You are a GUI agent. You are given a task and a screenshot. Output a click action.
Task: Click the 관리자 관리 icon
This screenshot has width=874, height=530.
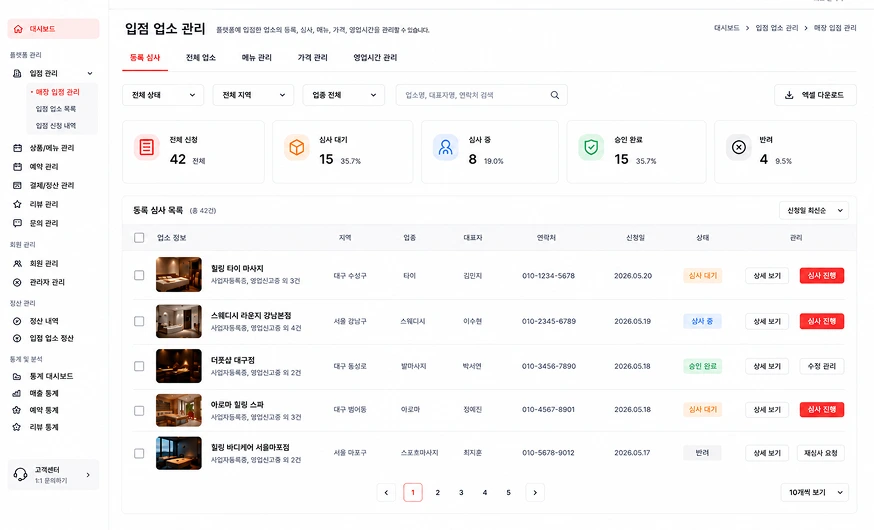[x=17, y=283]
